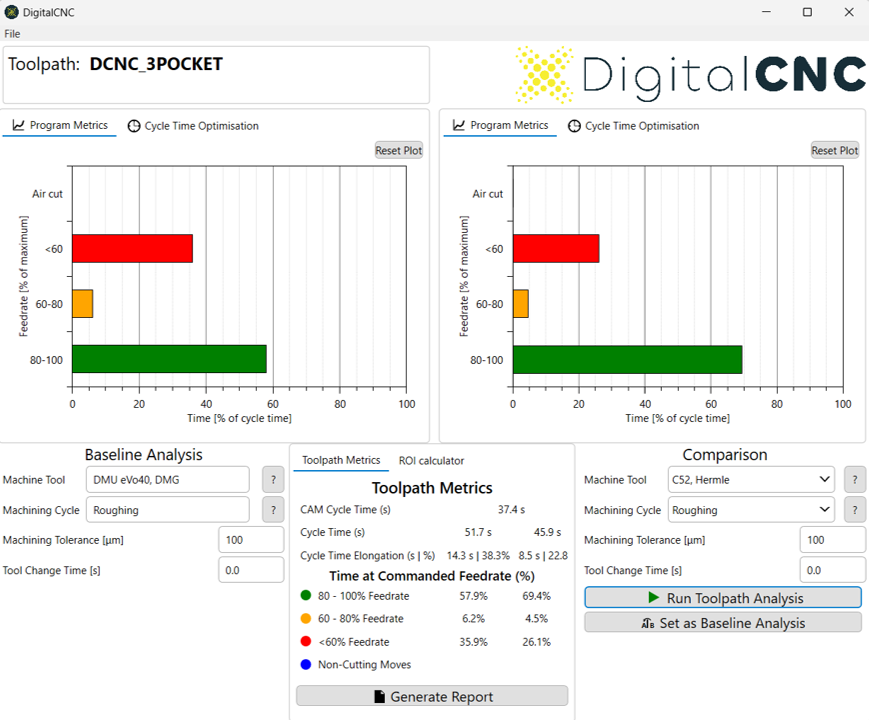869x720 pixels.
Task: Expand the comparison Machining Cycle dropdown
Action: click(x=750, y=510)
